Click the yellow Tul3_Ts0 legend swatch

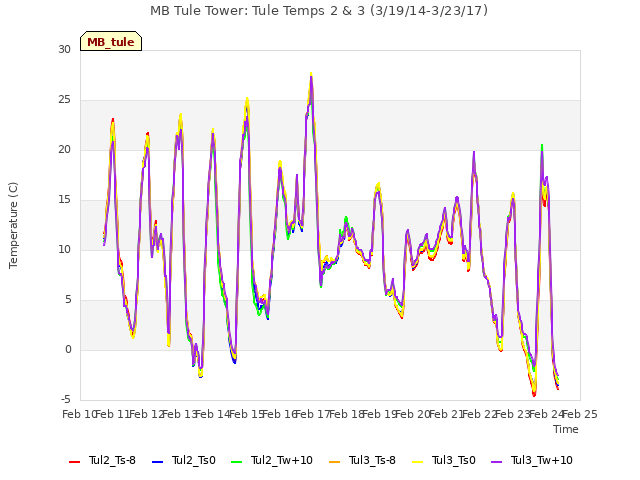[417, 462]
